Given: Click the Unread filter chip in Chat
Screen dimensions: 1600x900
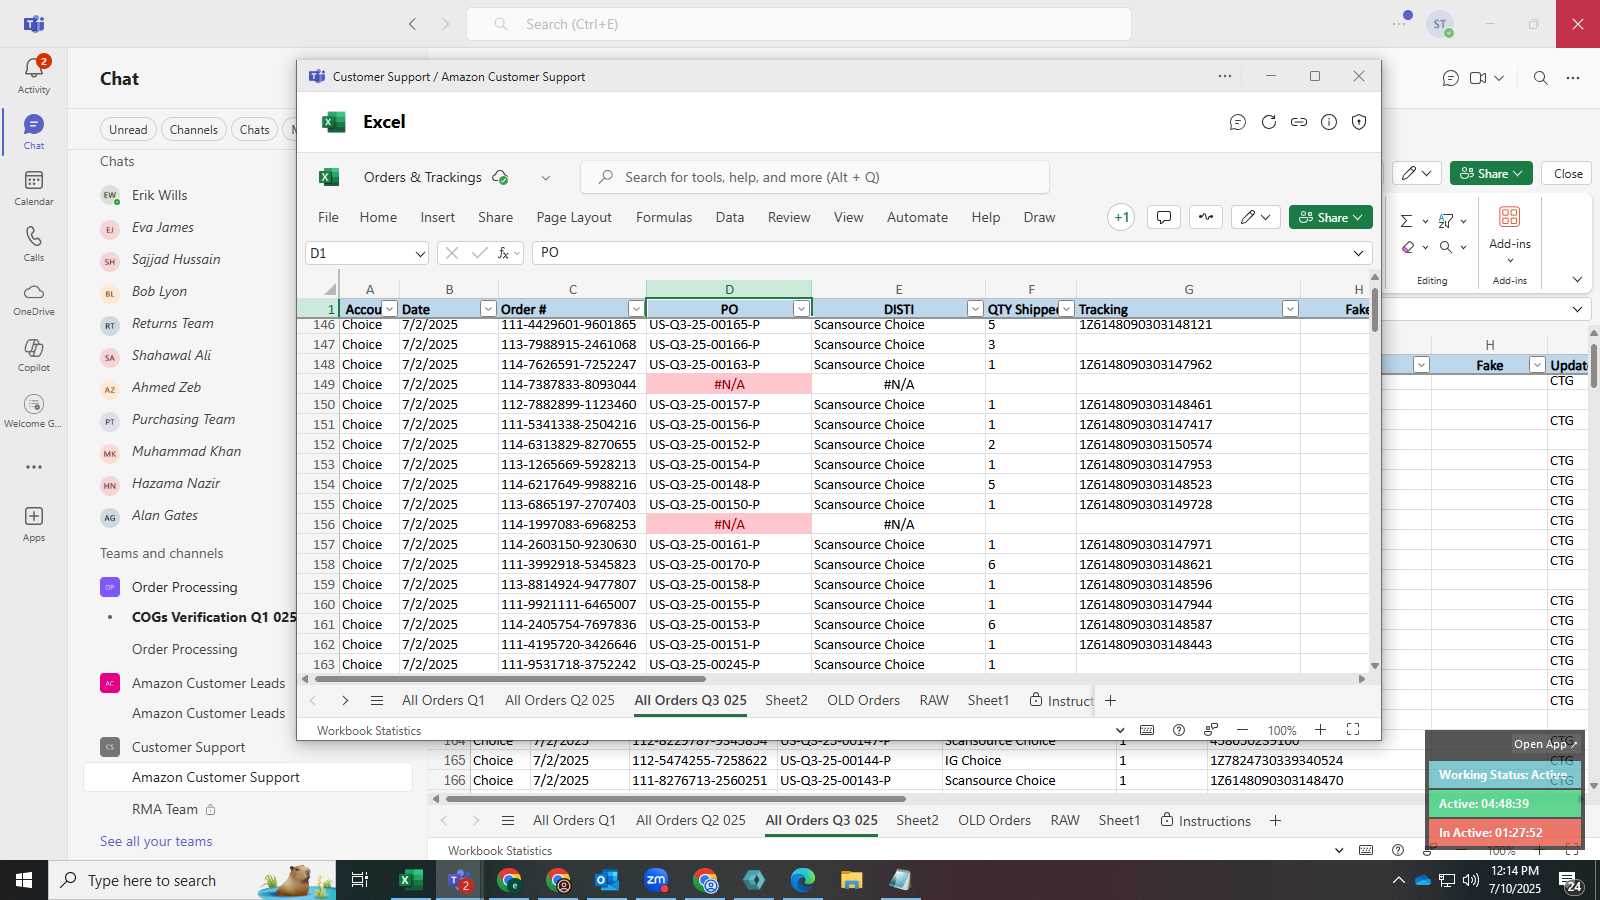Looking at the screenshot, I should pos(128,129).
